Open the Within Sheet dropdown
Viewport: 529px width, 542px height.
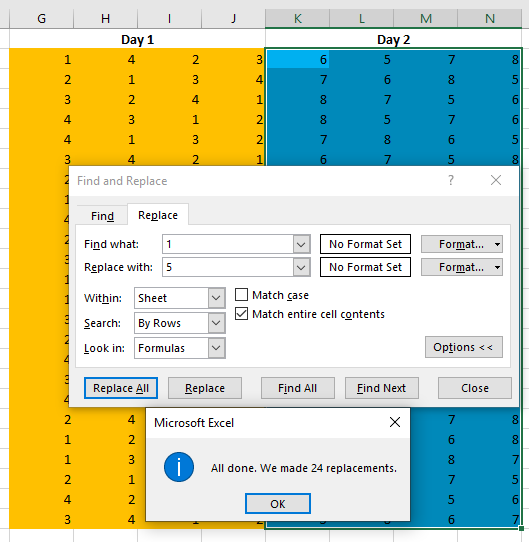[x=216, y=298]
